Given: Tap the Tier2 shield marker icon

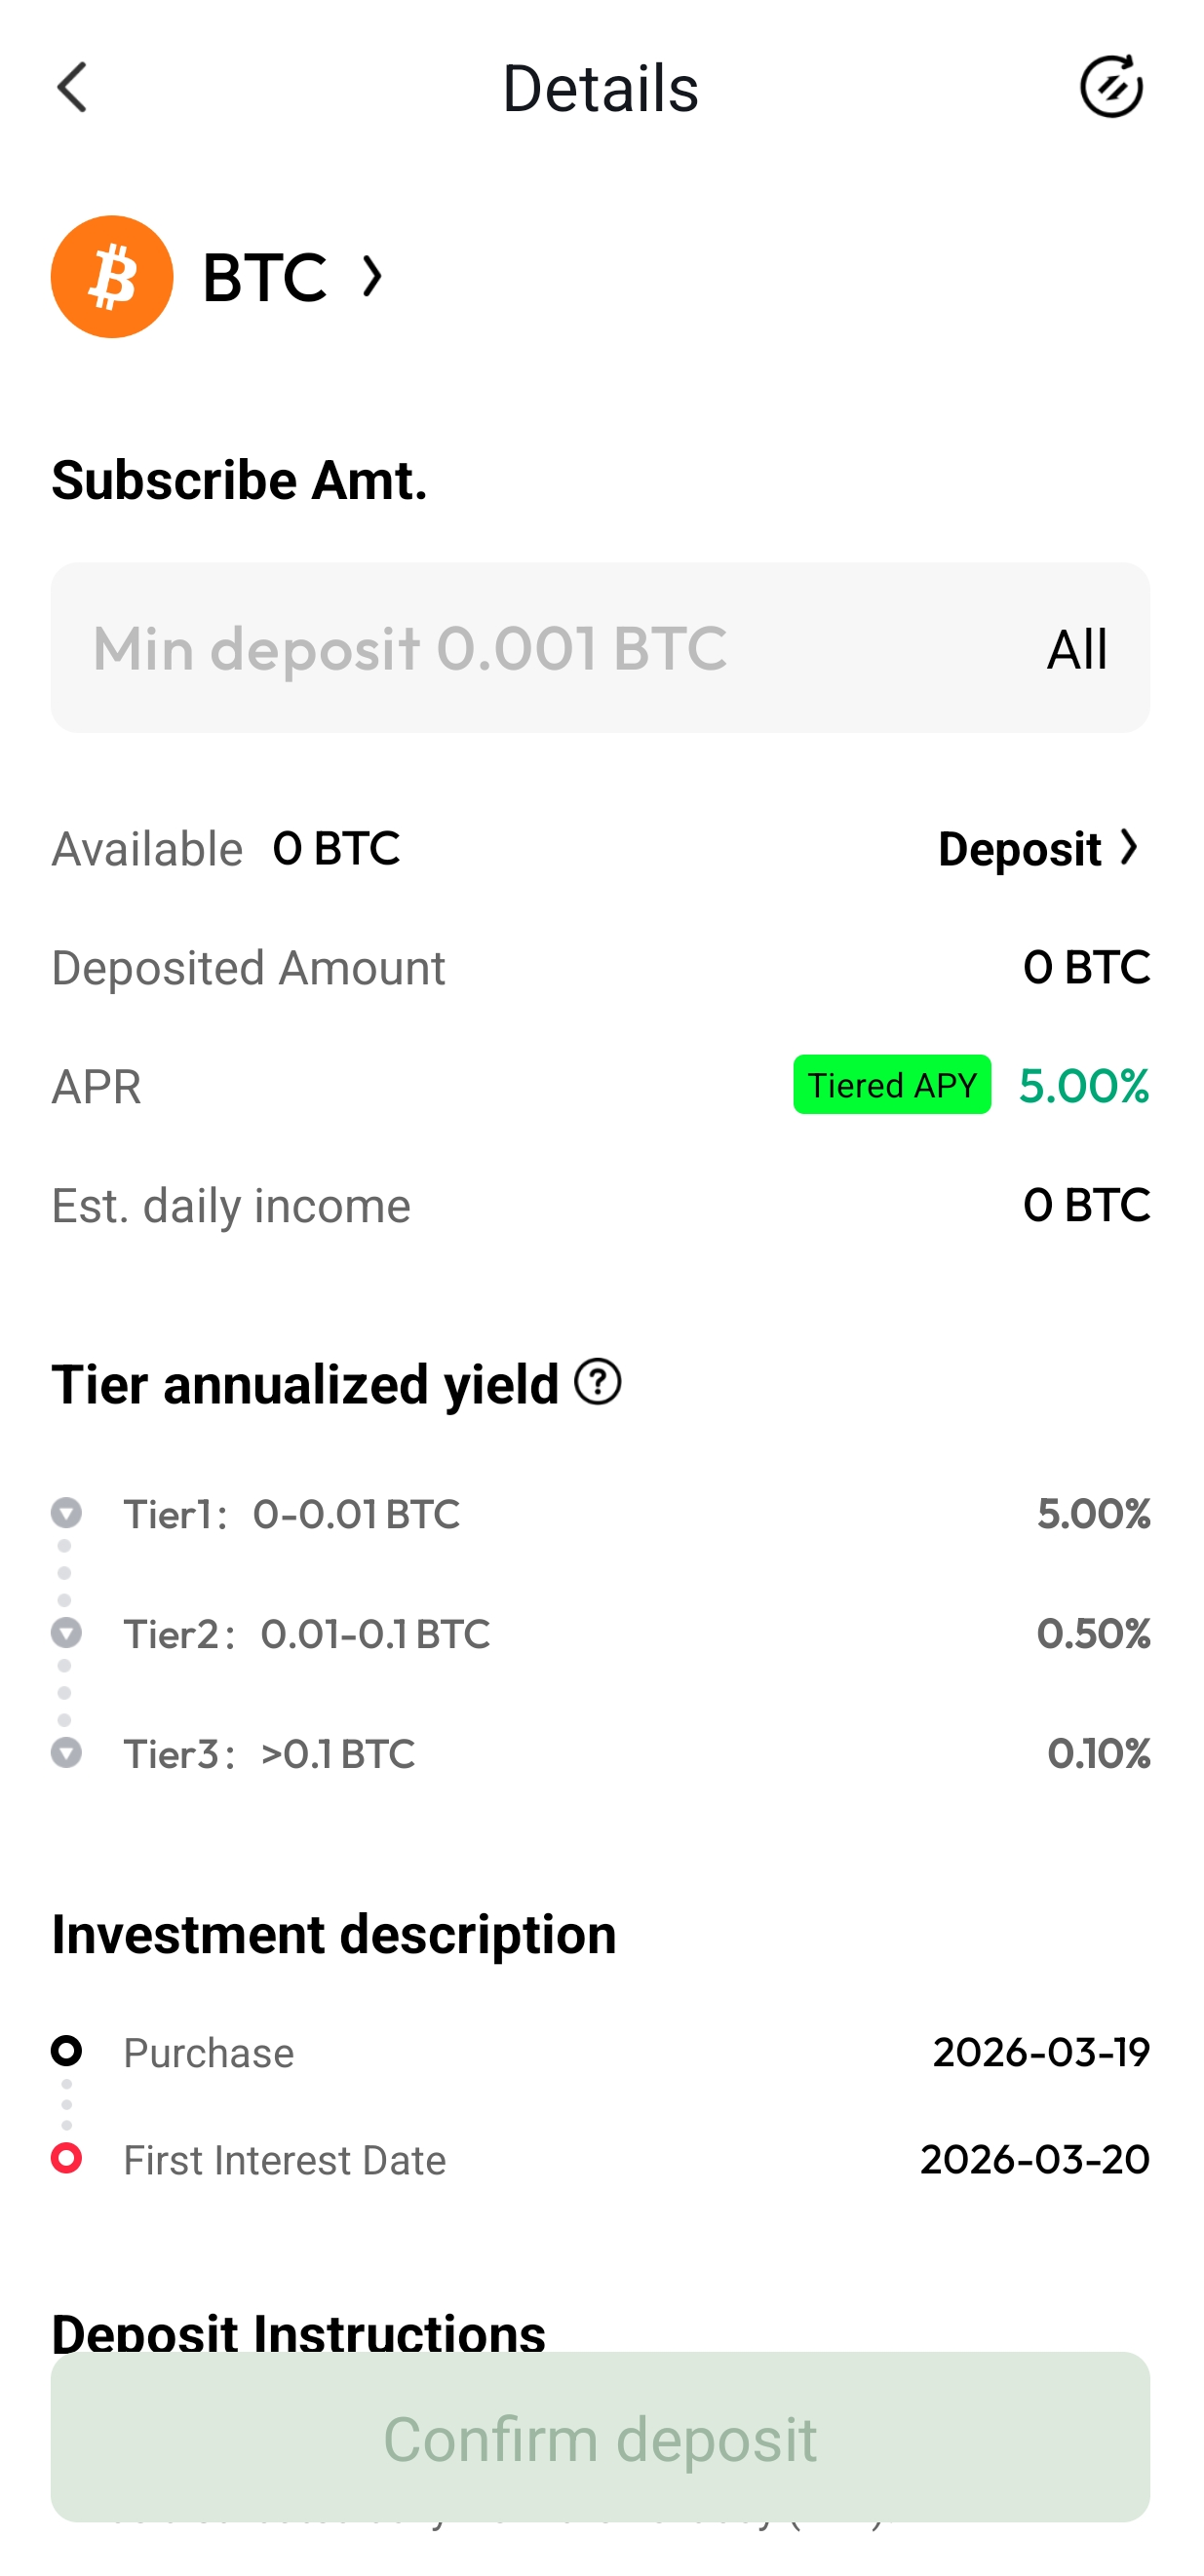Looking at the screenshot, I should coord(66,1632).
